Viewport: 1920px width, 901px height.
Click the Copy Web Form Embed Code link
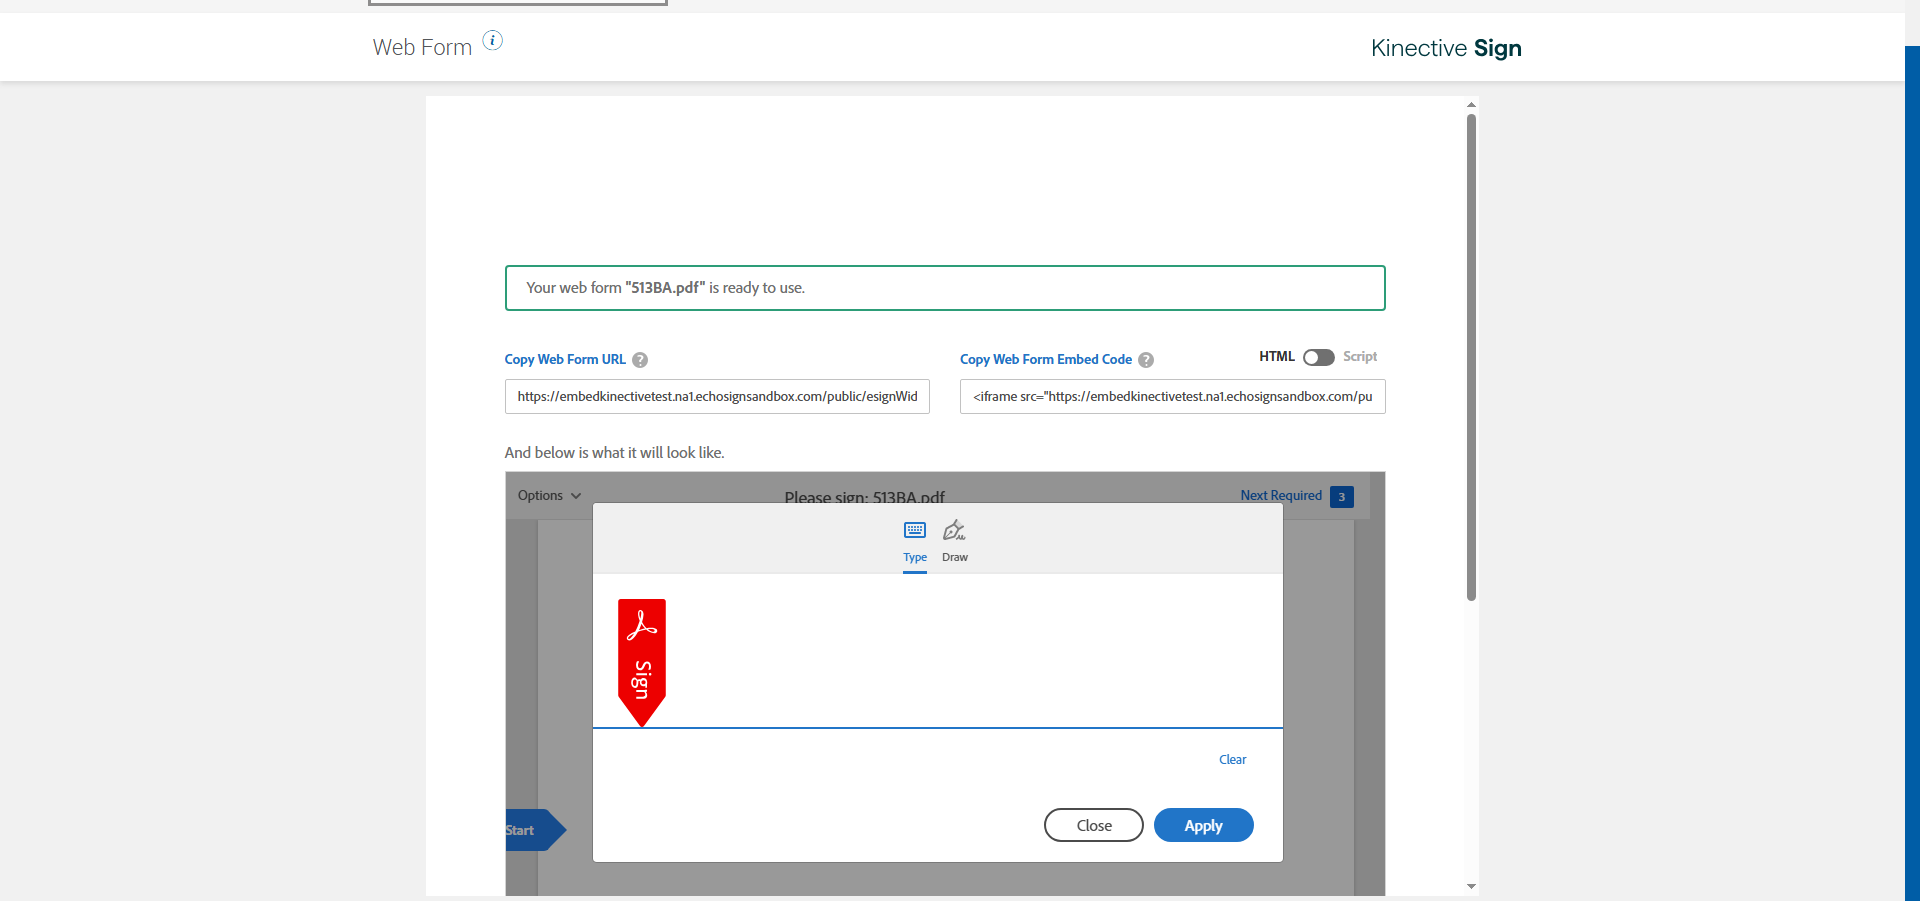1046,360
